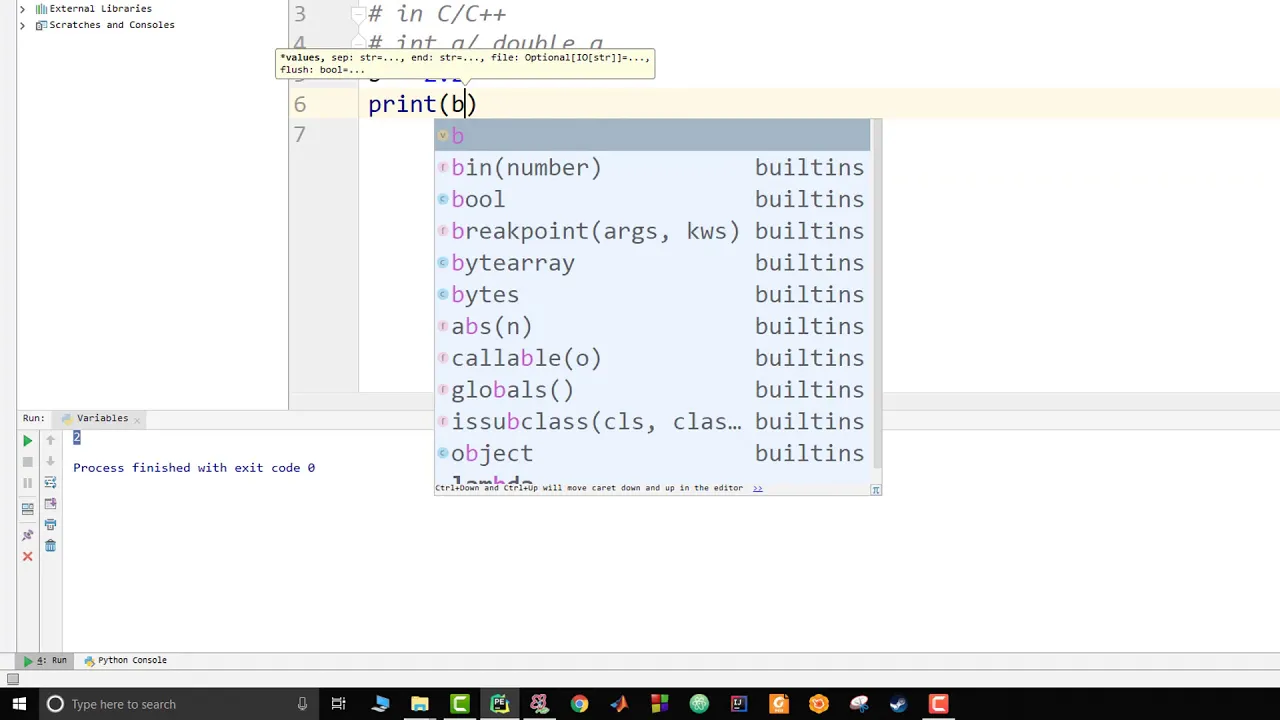Open File Explorer from taskbar
Image resolution: width=1280 pixels, height=720 pixels.
tap(419, 704)
